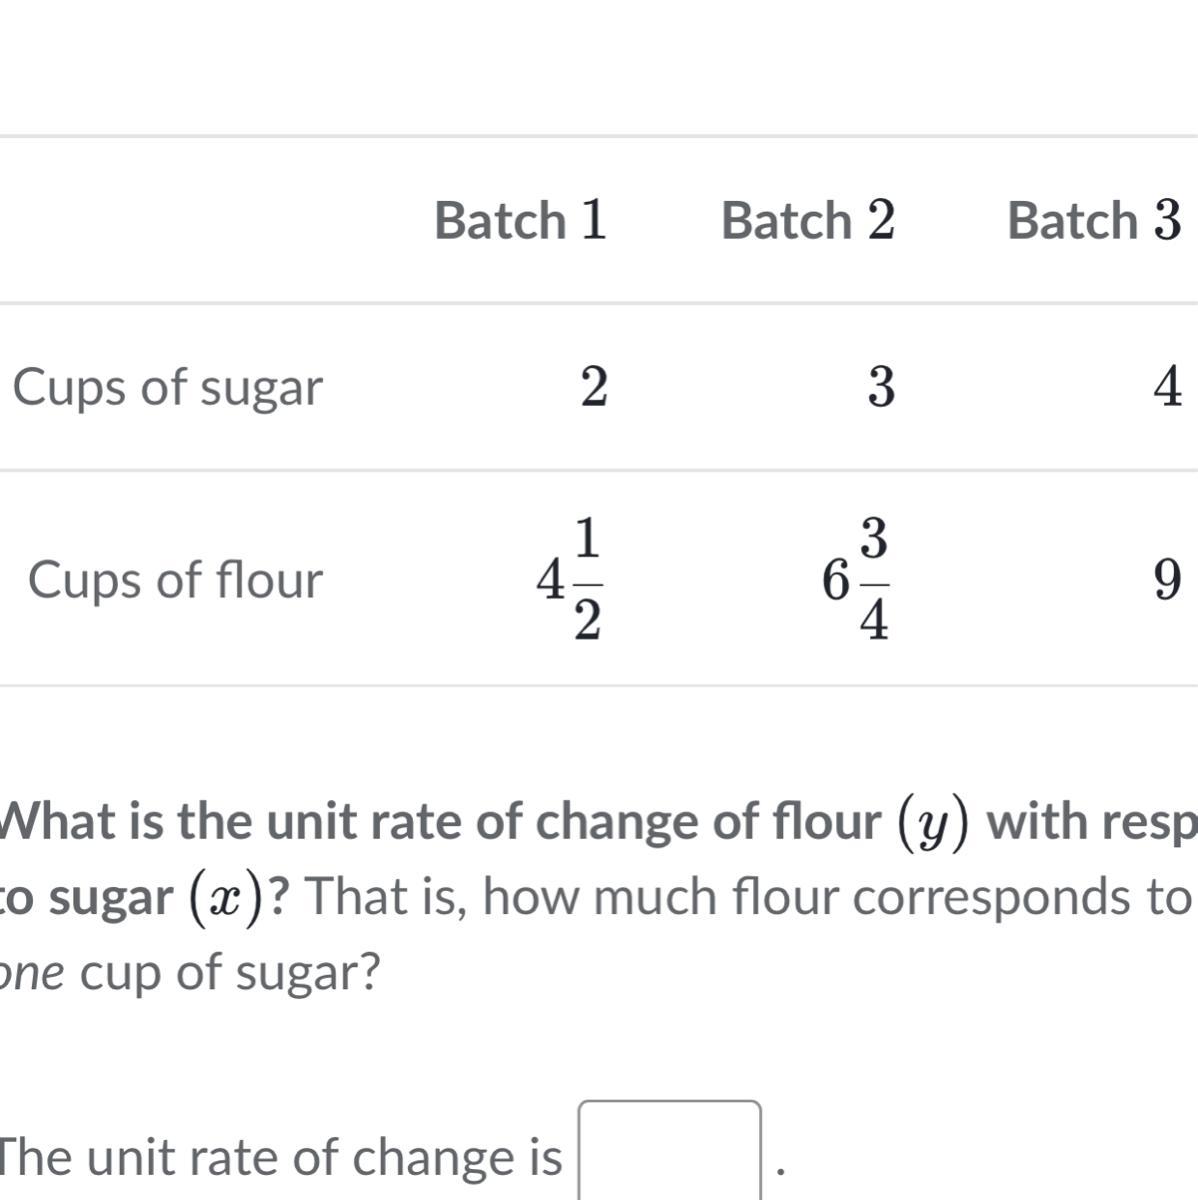Click sugar value 4 for Batch 3
Viewport: 1198px width, 1200px height.
[1167, 388]
